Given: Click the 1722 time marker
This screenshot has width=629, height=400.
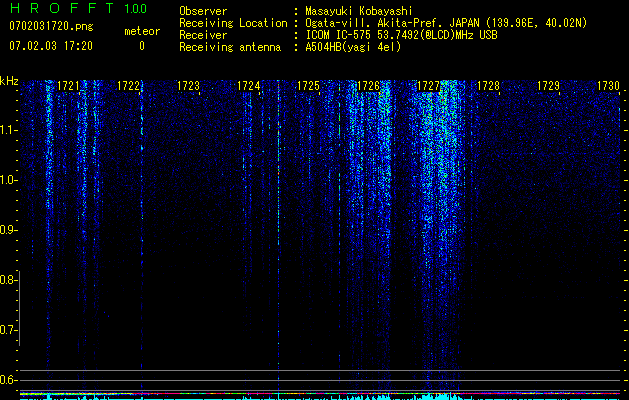Looking at the screenshot, I should 128,86.
